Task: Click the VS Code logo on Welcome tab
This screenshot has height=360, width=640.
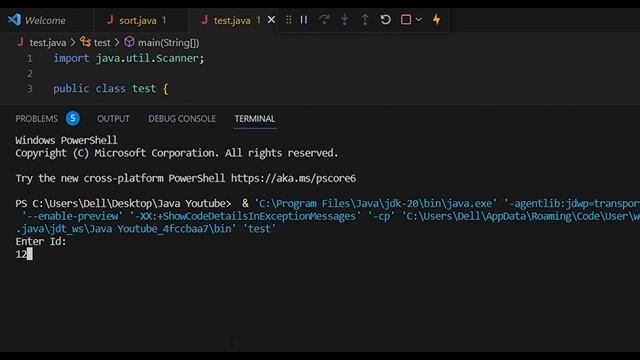Action: click(14, 19)
